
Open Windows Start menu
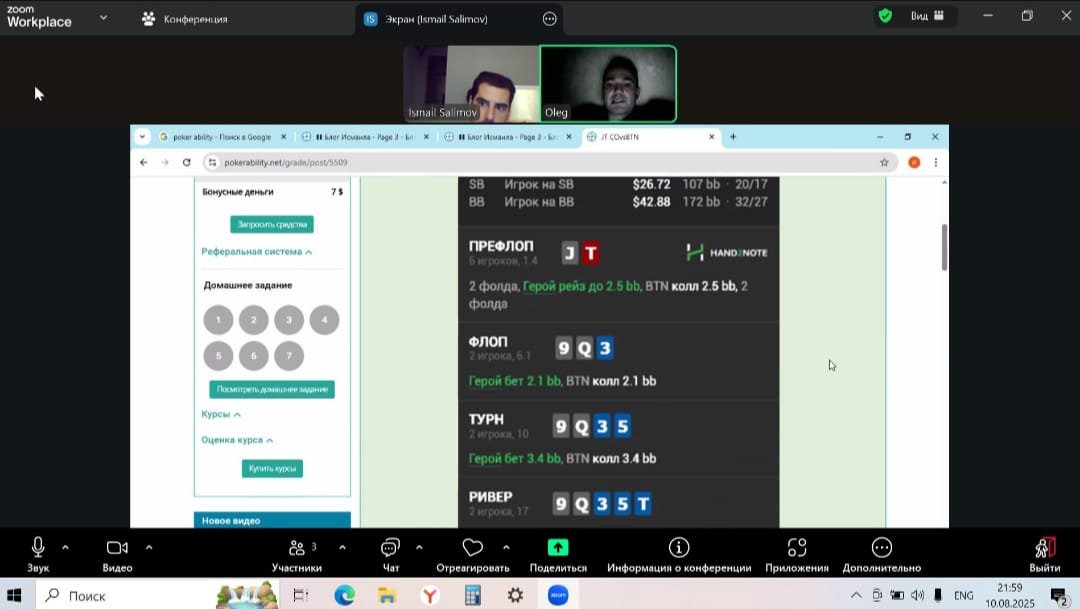click(14, 595)
